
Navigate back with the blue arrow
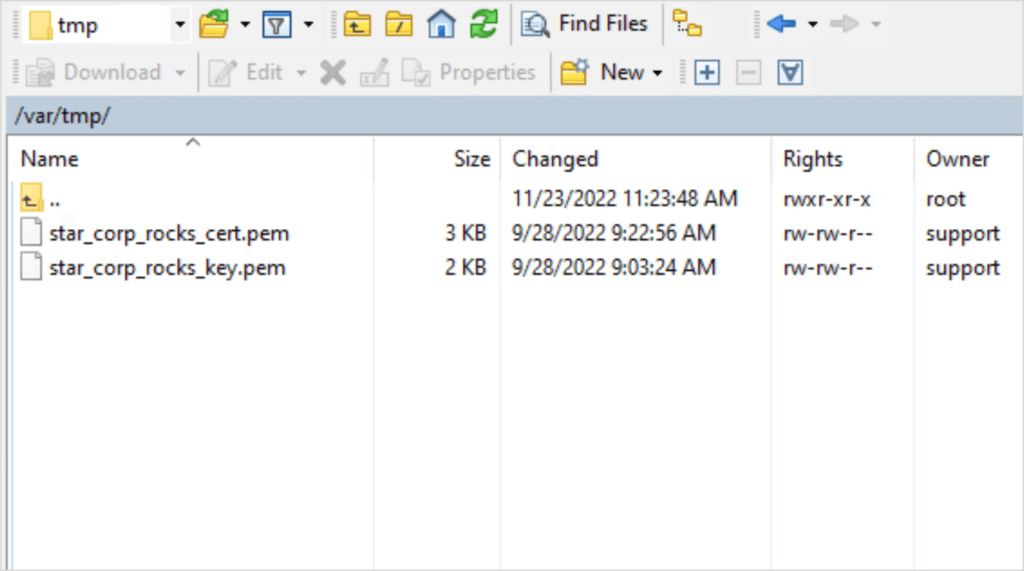coord(781,24)
